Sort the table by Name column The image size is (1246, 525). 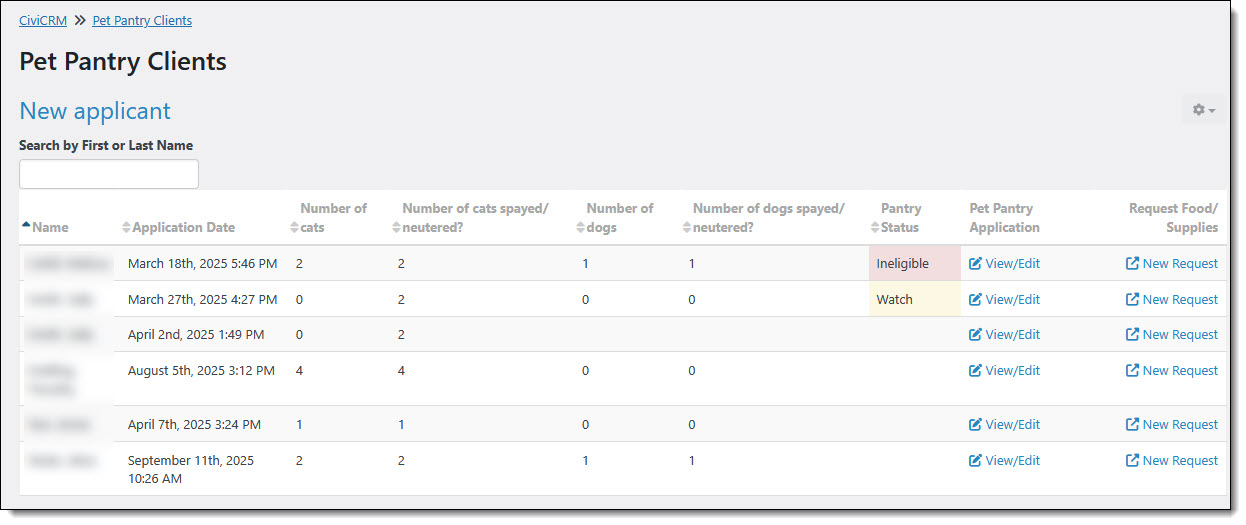click(50, 227)
